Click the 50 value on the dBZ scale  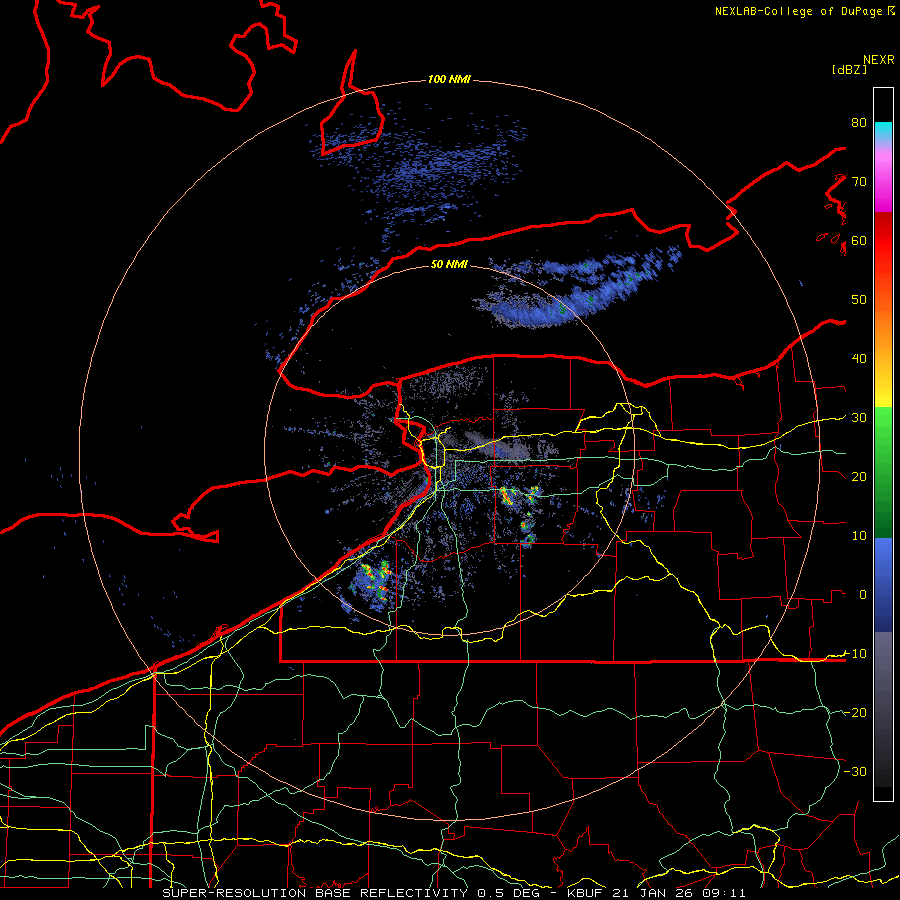pos(859,300)
